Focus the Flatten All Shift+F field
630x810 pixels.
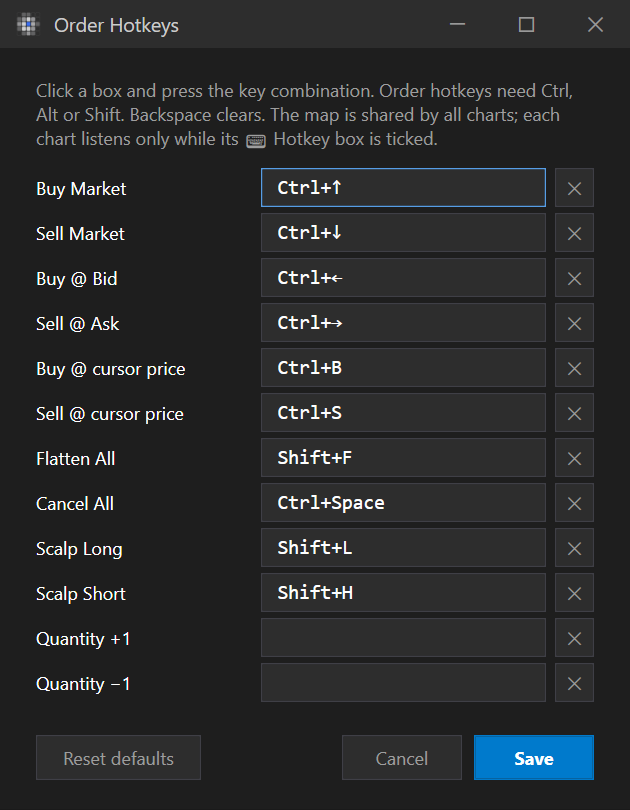(403, 457)
